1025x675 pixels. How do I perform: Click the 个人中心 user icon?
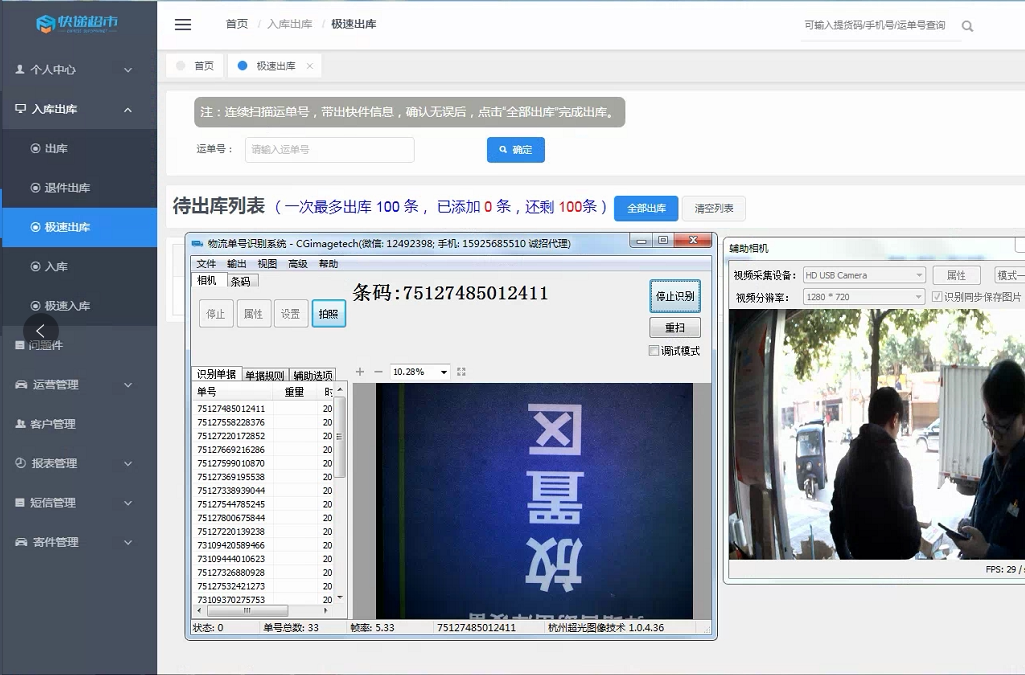click(x=20, y=69)
